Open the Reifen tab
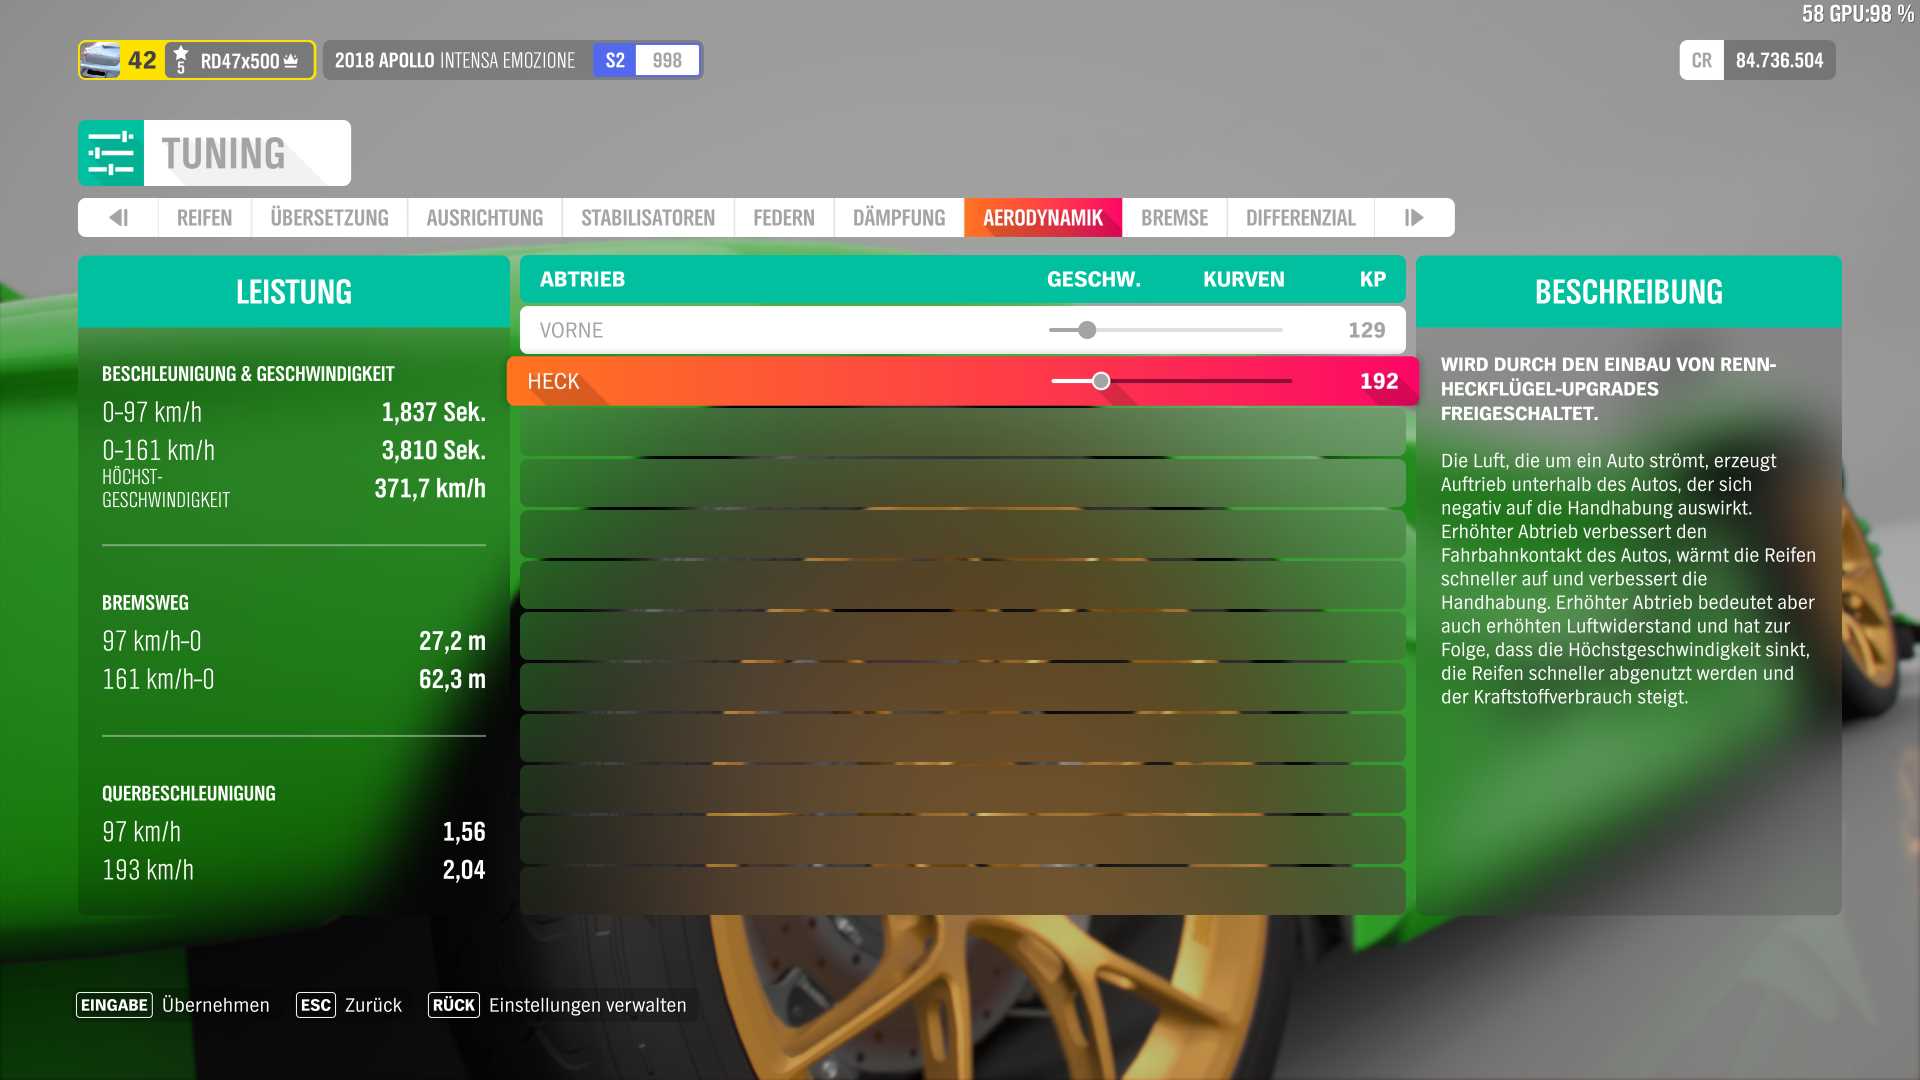Viewport: 1920px width, 1080px height. coord(204,218)
